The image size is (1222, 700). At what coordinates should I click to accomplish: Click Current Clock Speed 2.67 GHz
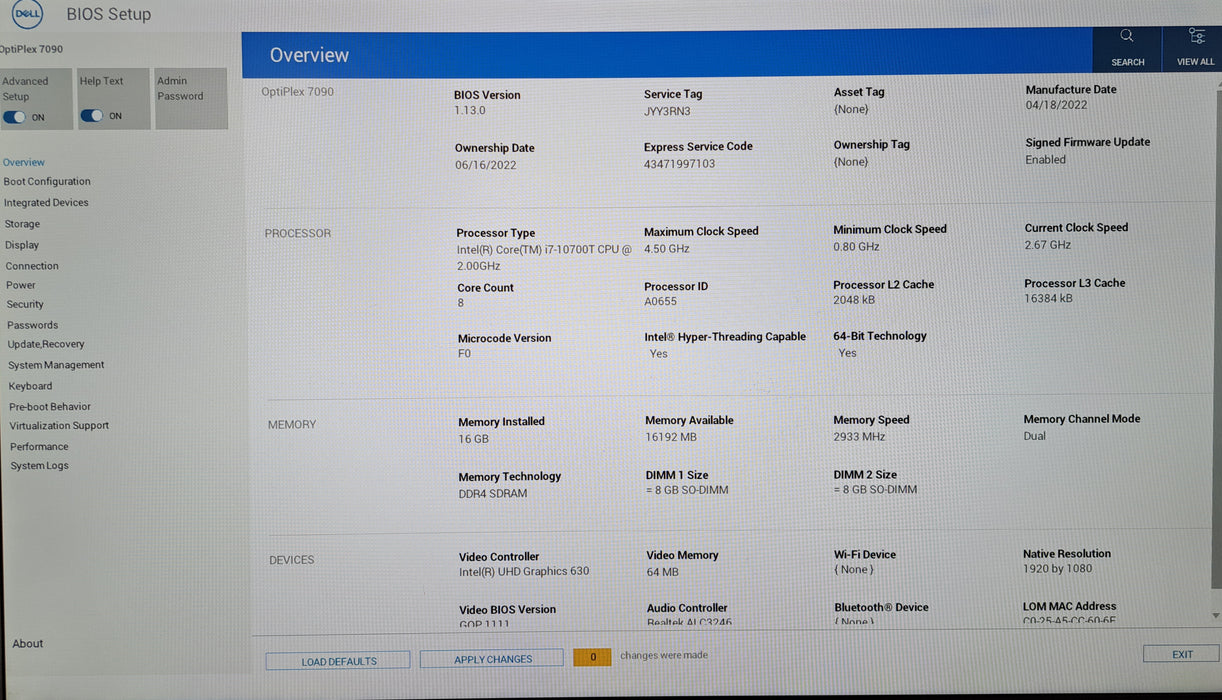(1047, 245)
